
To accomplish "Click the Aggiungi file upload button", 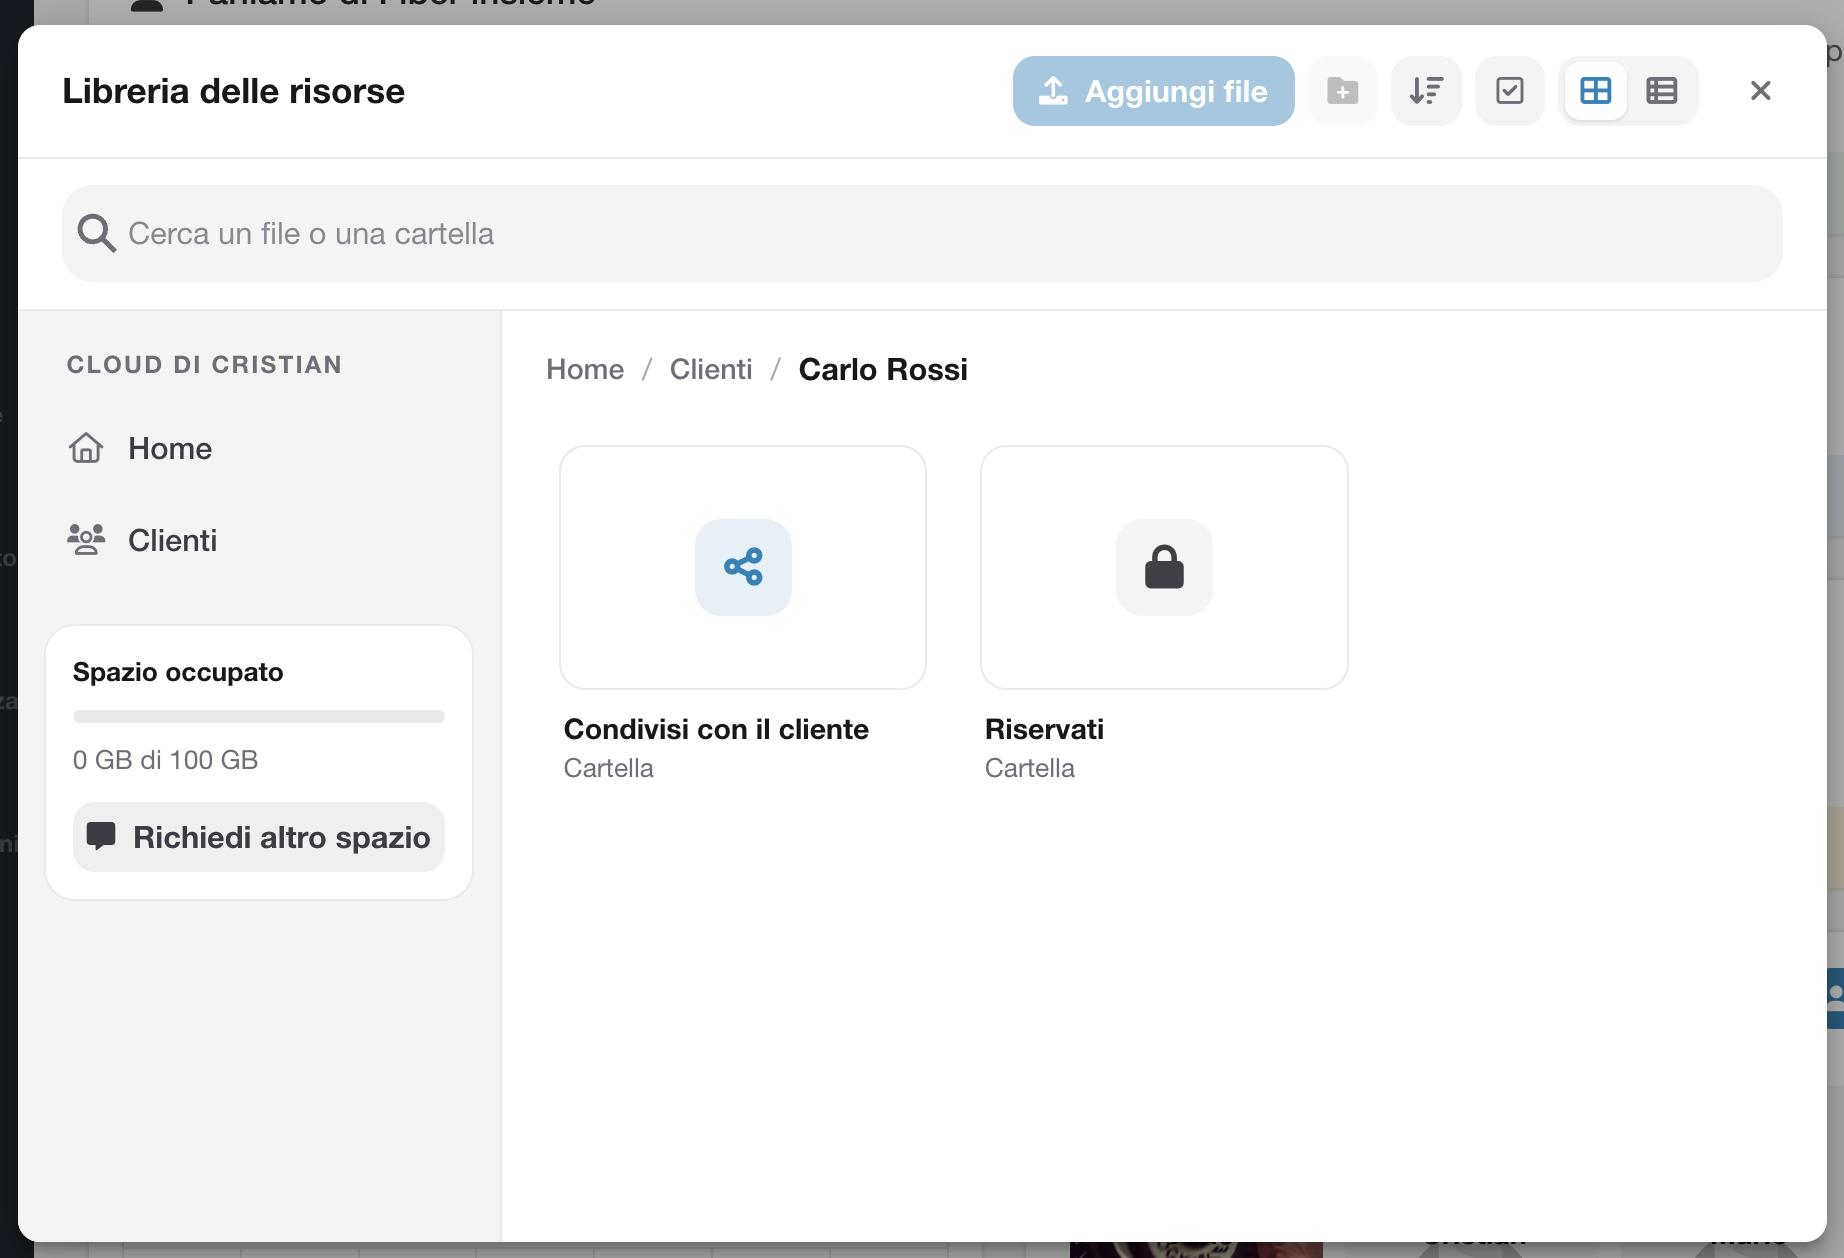I will [x=1153, y=91].
